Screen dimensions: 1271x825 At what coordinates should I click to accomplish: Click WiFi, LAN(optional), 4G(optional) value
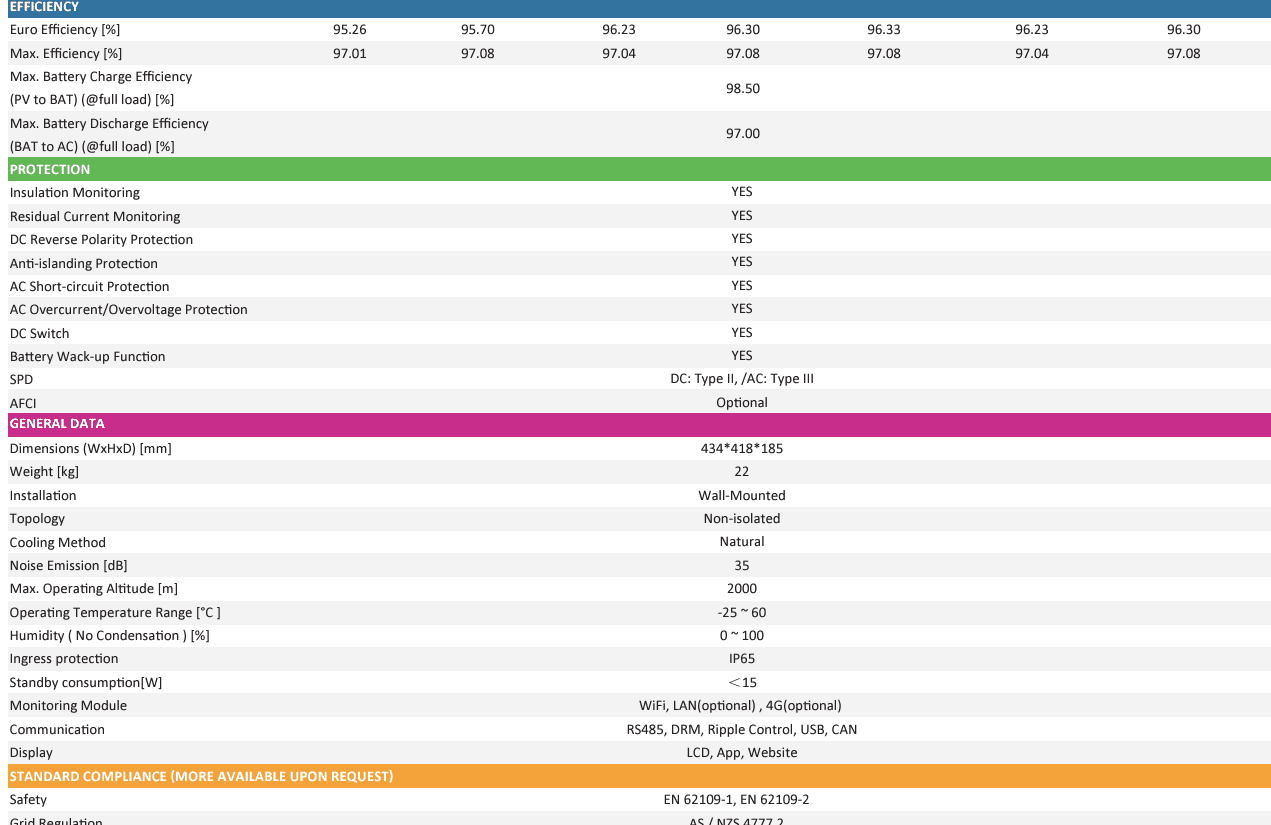click(x=741, y=705)
